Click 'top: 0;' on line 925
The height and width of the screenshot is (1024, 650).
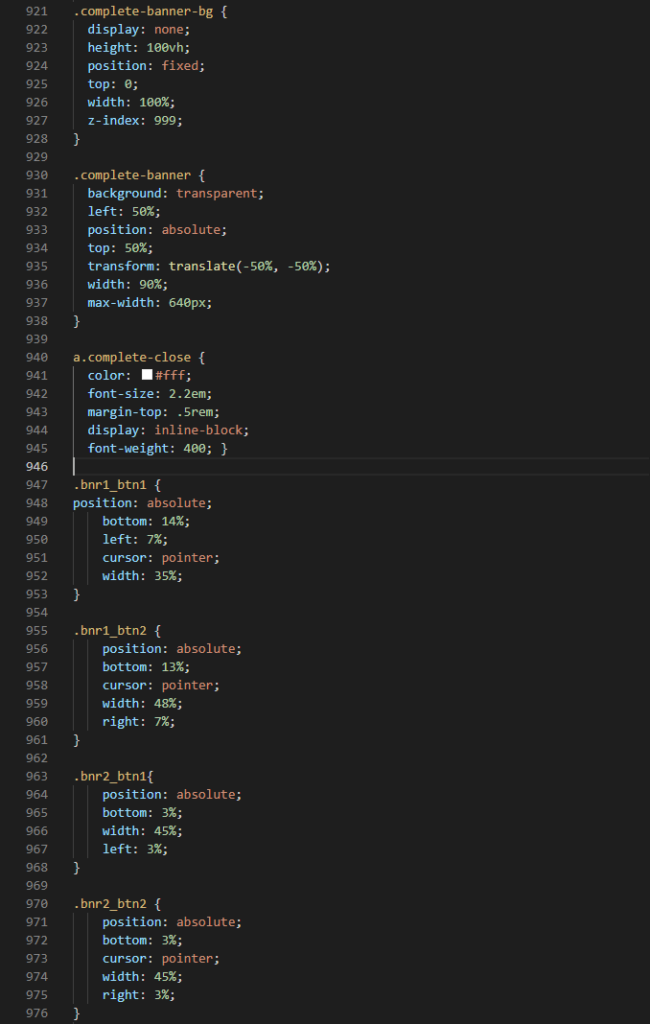tap(113, 84)
